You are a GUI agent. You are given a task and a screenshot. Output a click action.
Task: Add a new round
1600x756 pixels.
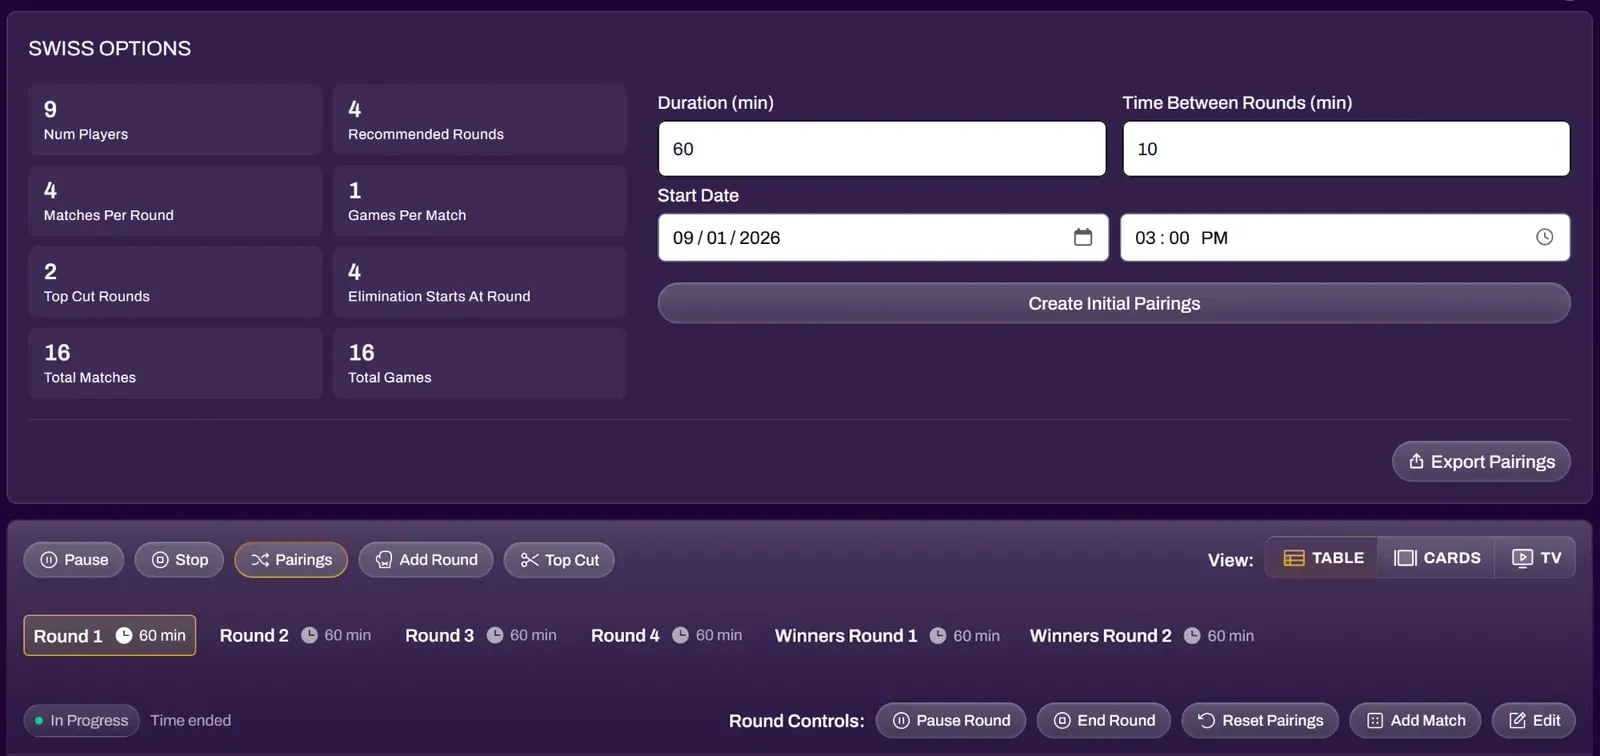[x=426, y=560]
